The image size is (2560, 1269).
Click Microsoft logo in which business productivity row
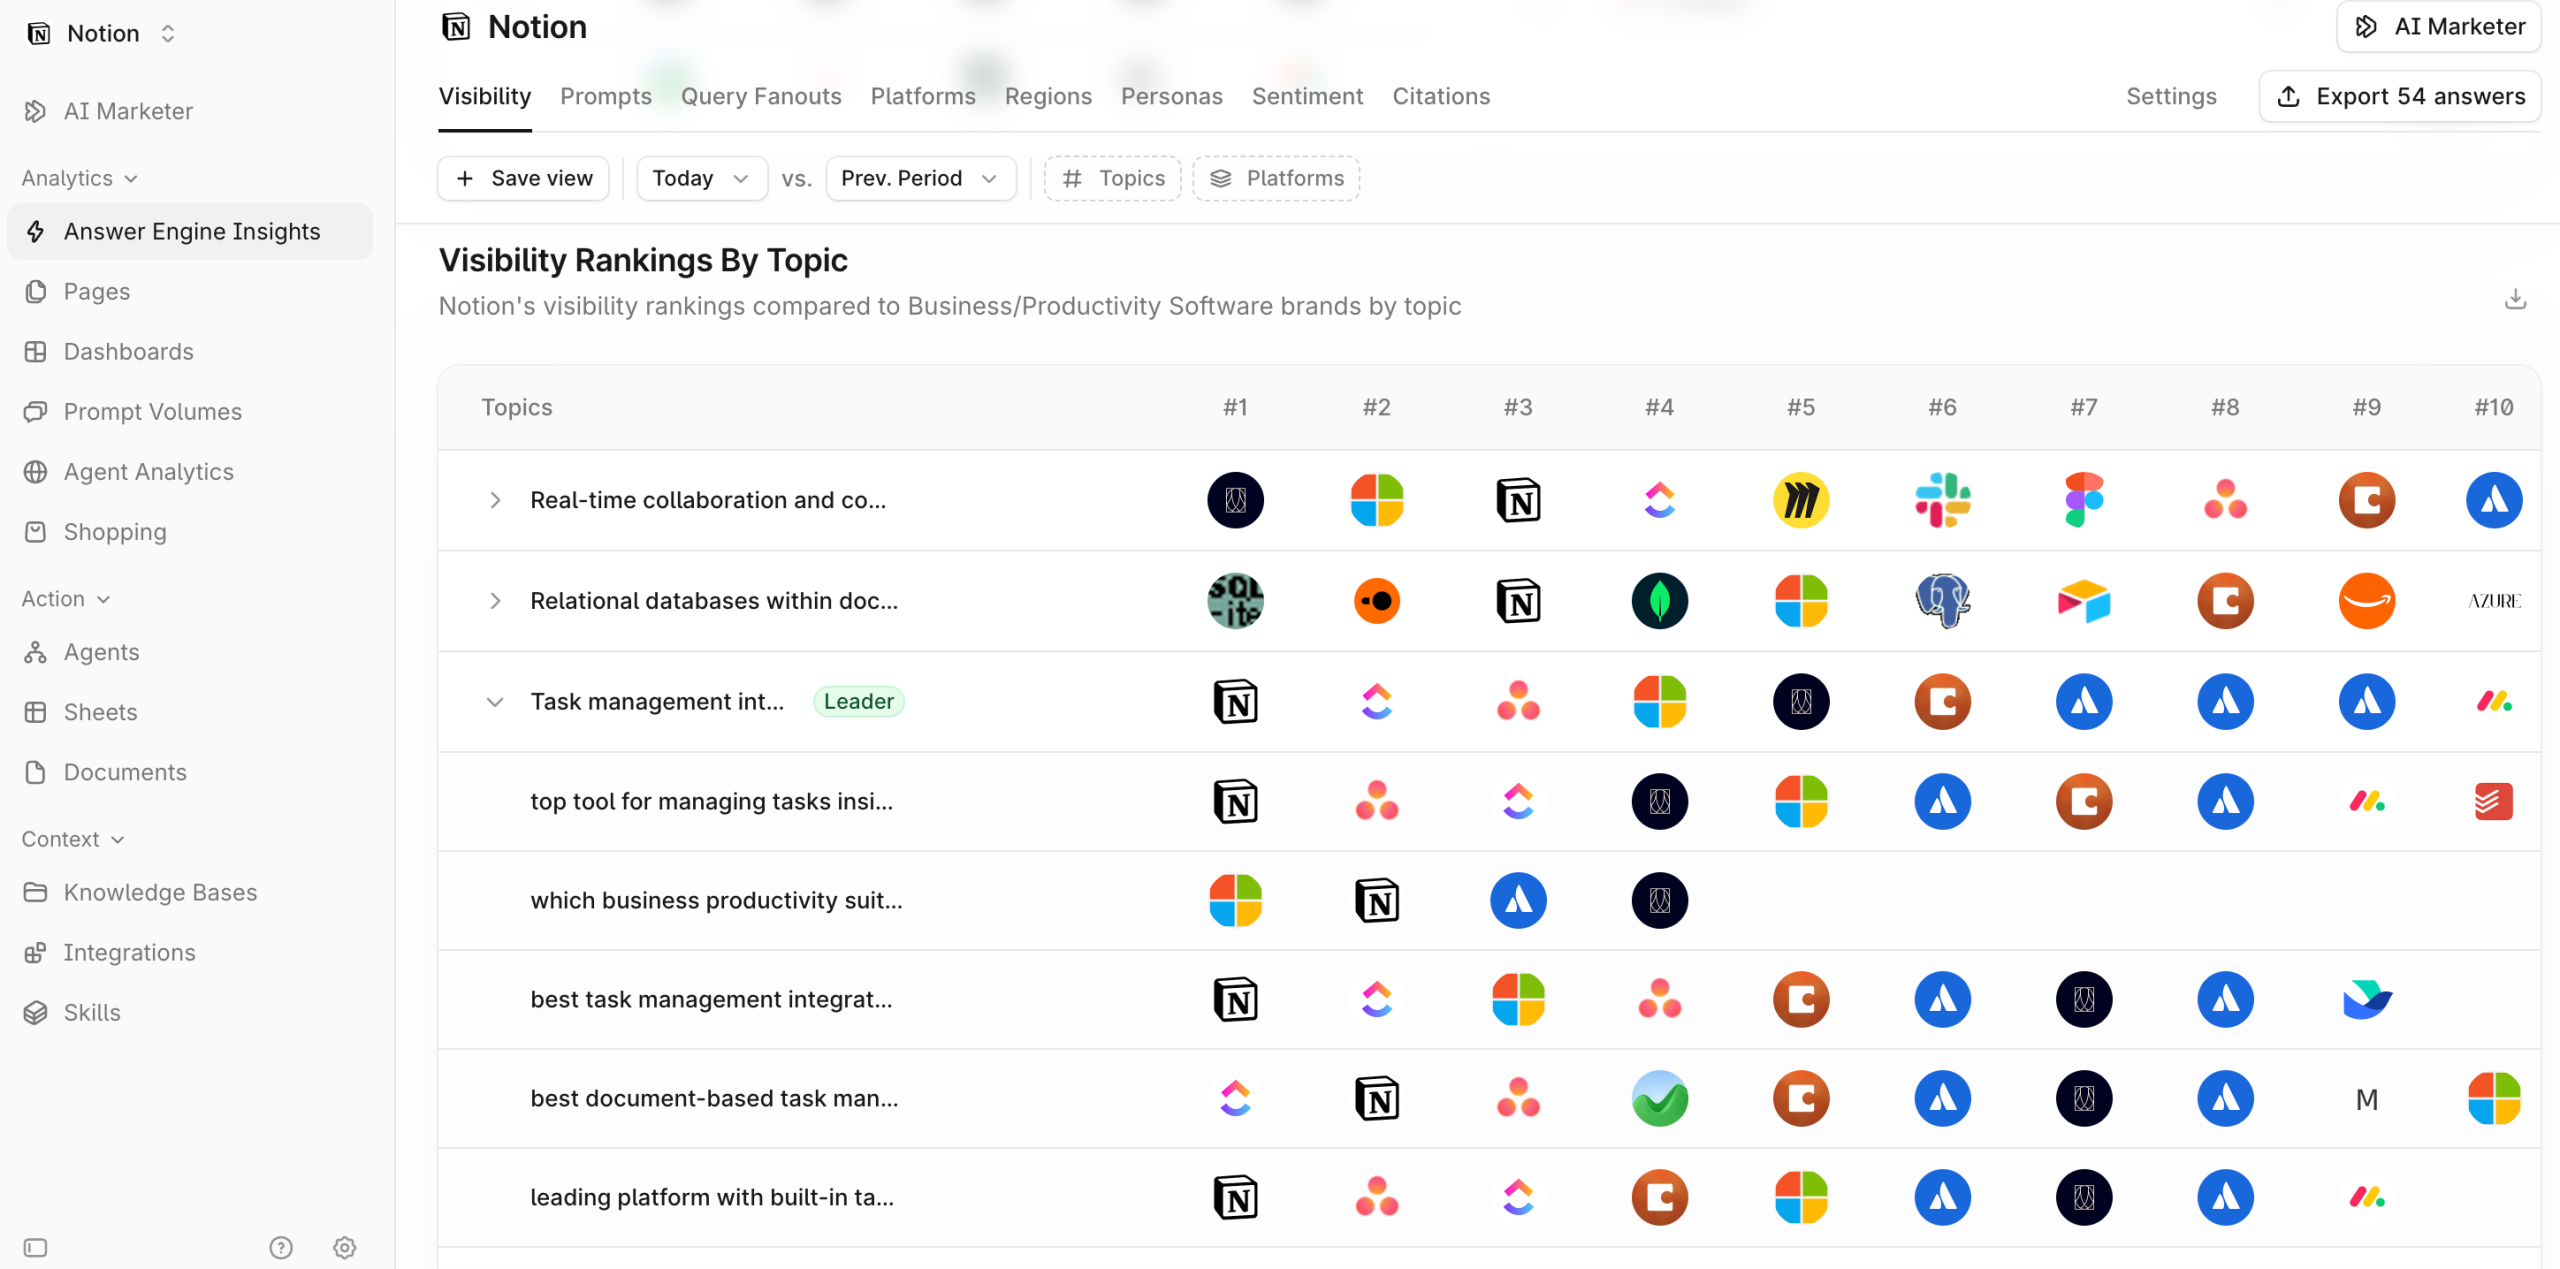coord(1236,900)
